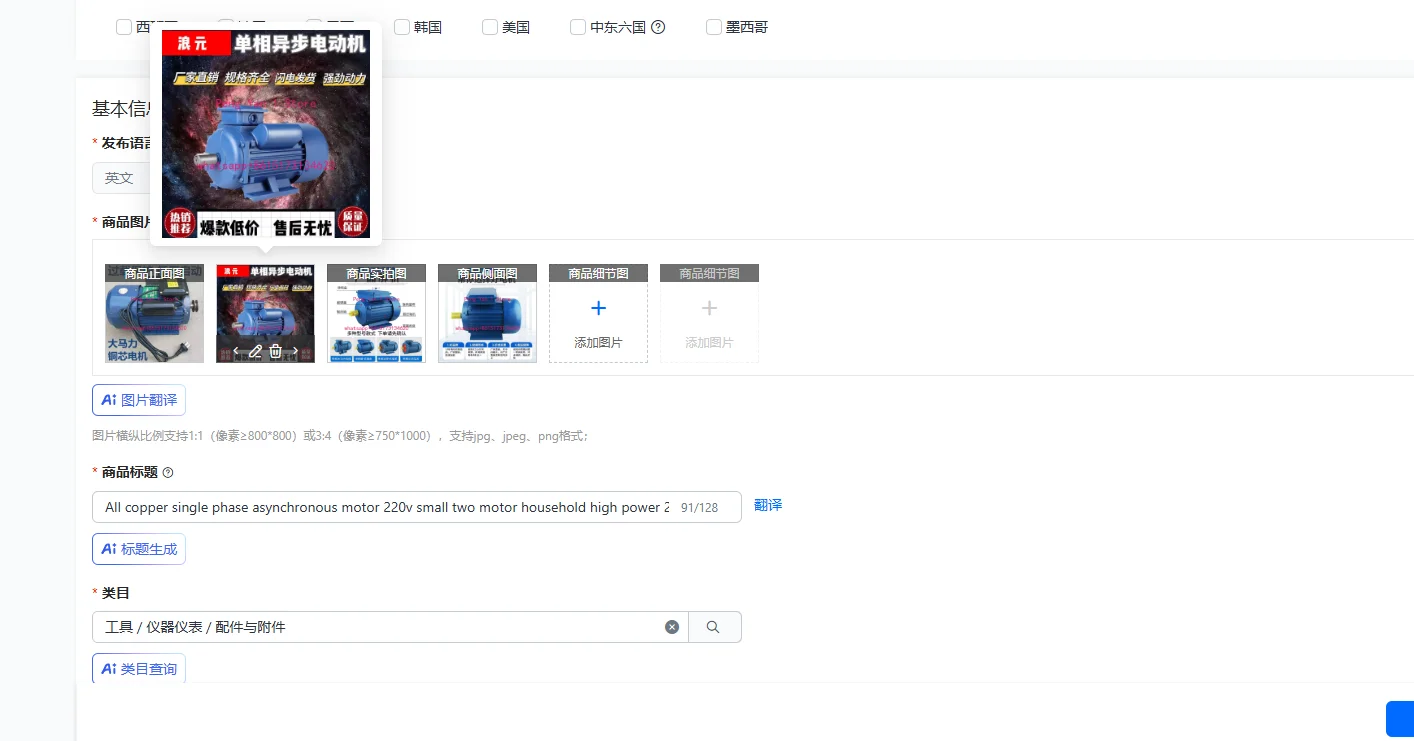
Task: Open the 商品标题 help icon
Action: [168, 472]
